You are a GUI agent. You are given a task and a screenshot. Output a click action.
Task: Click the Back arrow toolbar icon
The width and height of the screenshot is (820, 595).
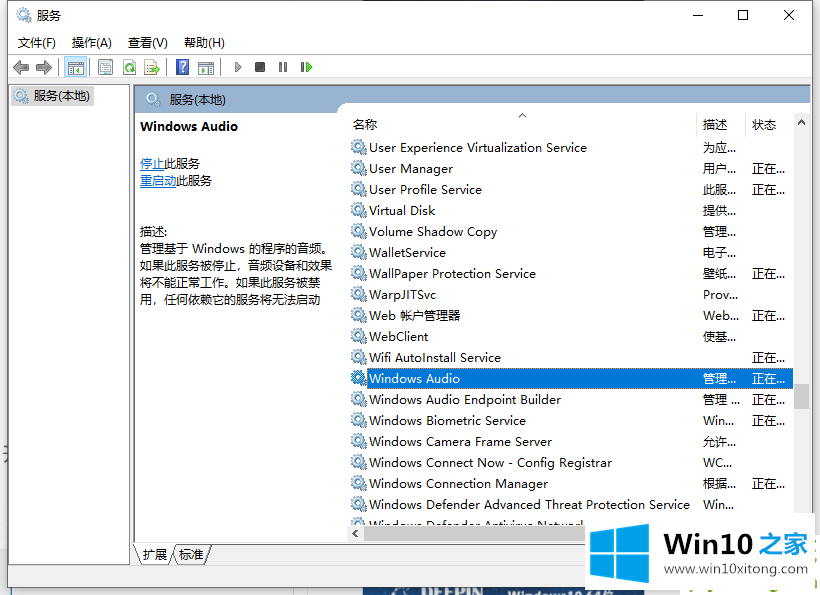21,67
